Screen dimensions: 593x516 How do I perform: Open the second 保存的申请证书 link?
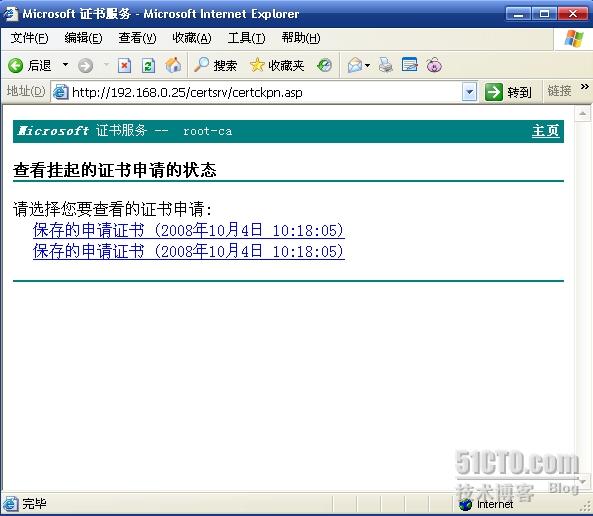[189, 251]
